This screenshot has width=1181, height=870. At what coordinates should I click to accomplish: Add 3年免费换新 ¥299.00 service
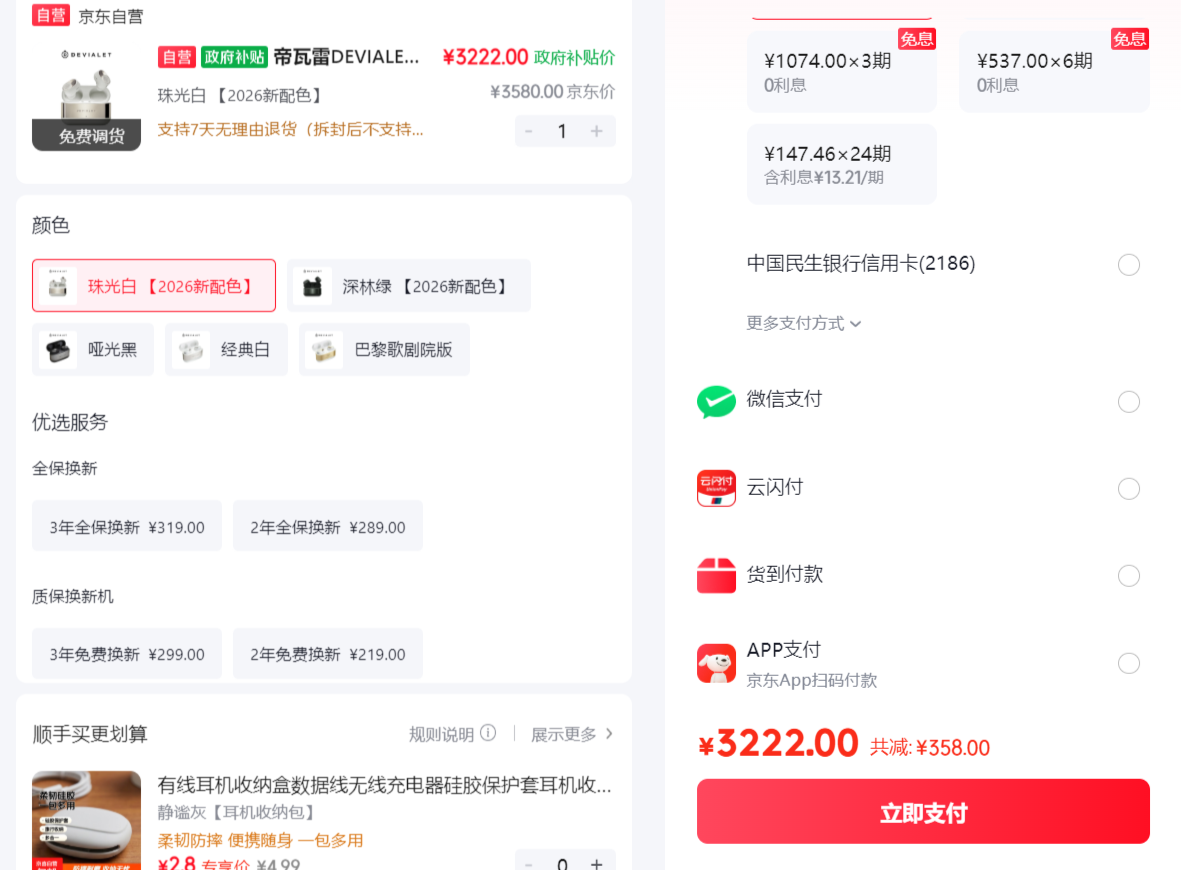click(x=127, y=654)
